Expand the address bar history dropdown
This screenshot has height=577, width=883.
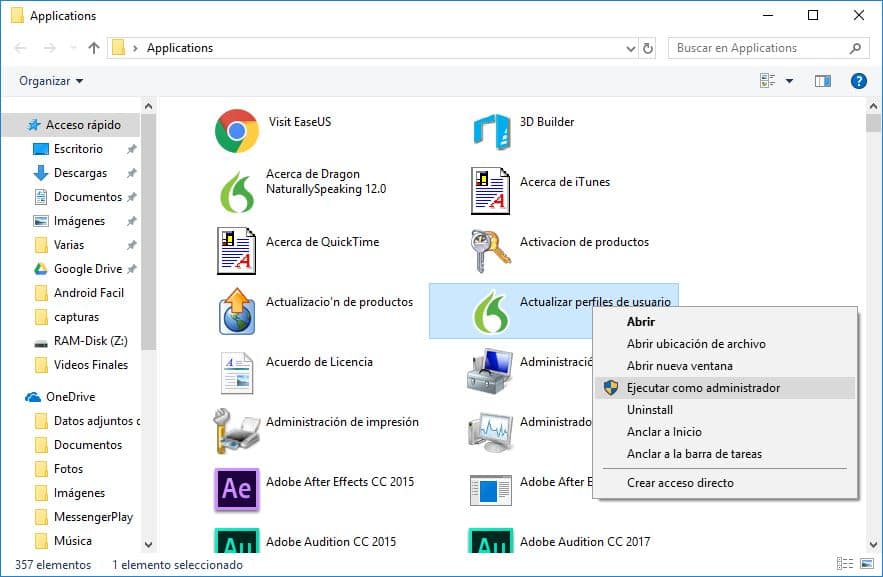630,47
